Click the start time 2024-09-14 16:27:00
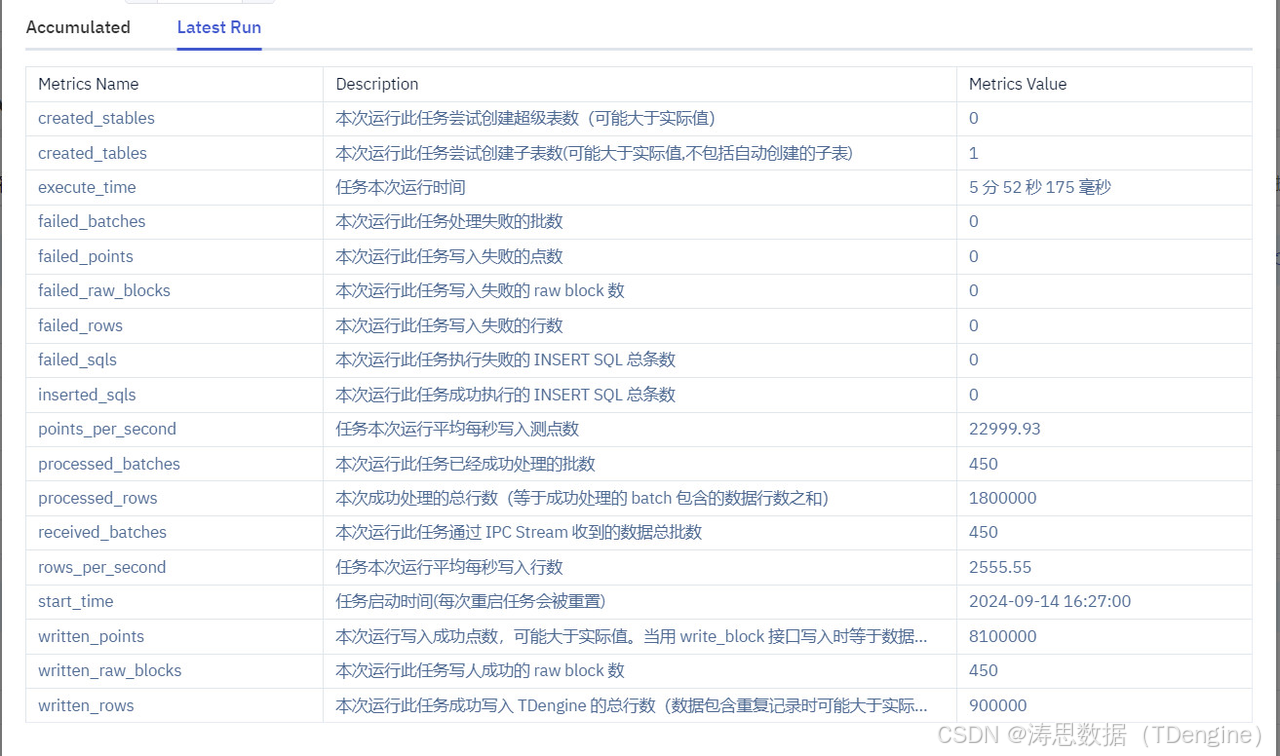This screenshot has width=1280, height=756. click(x=1050, y=601)
